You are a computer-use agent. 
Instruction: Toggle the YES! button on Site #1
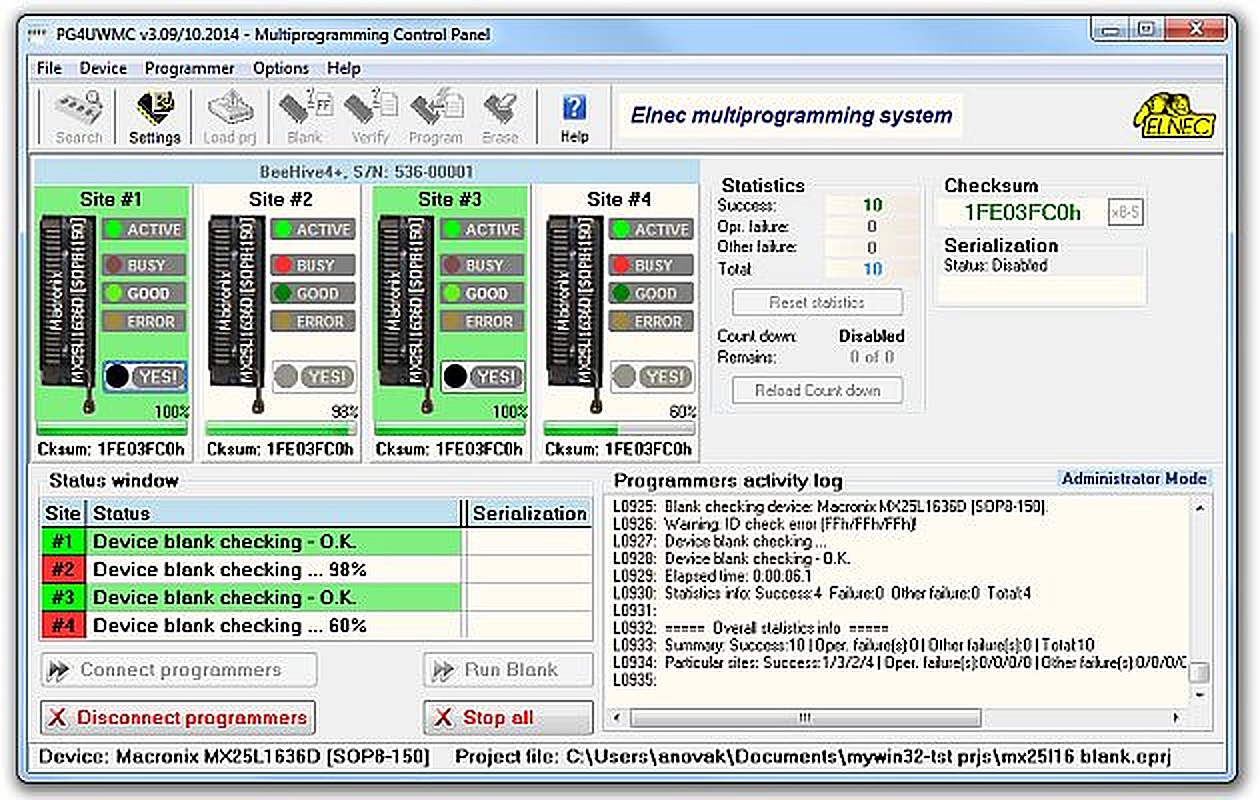[146, 376]
